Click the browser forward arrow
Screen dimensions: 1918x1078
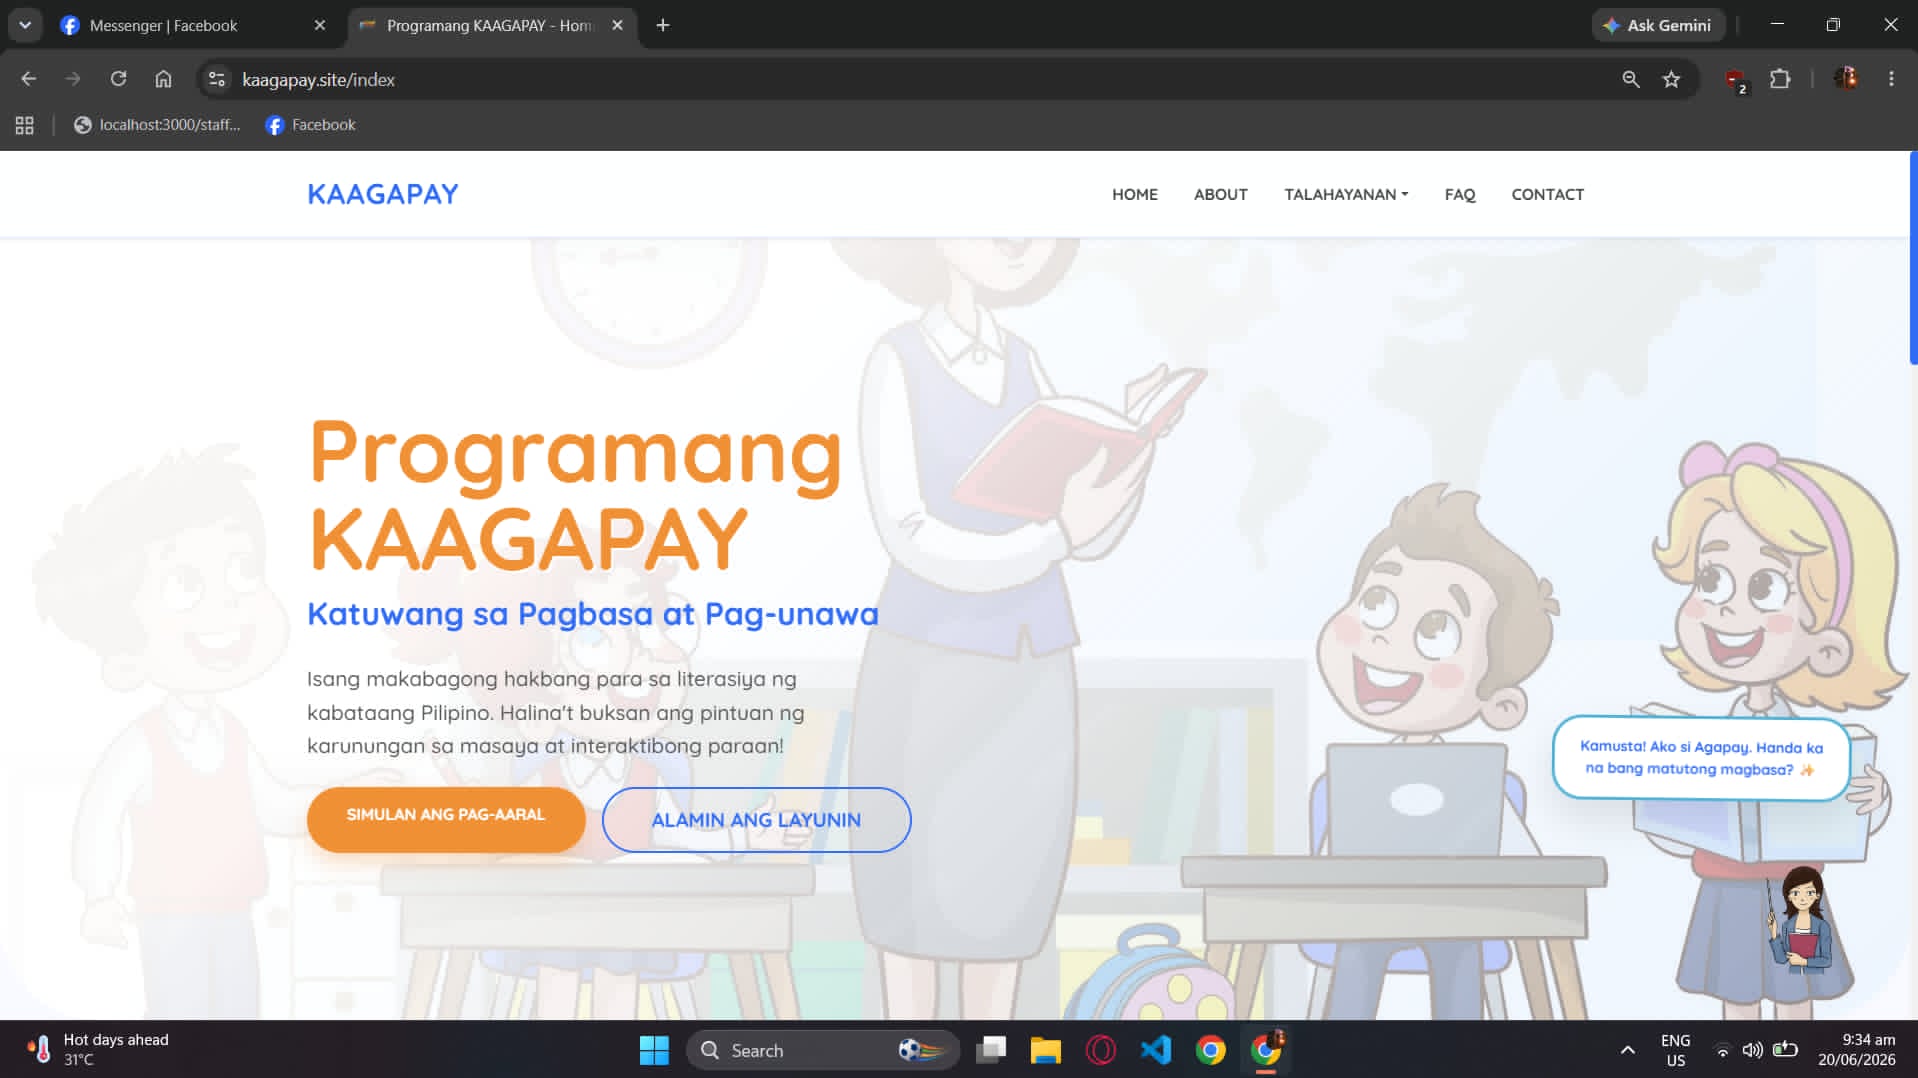point(73,79)
